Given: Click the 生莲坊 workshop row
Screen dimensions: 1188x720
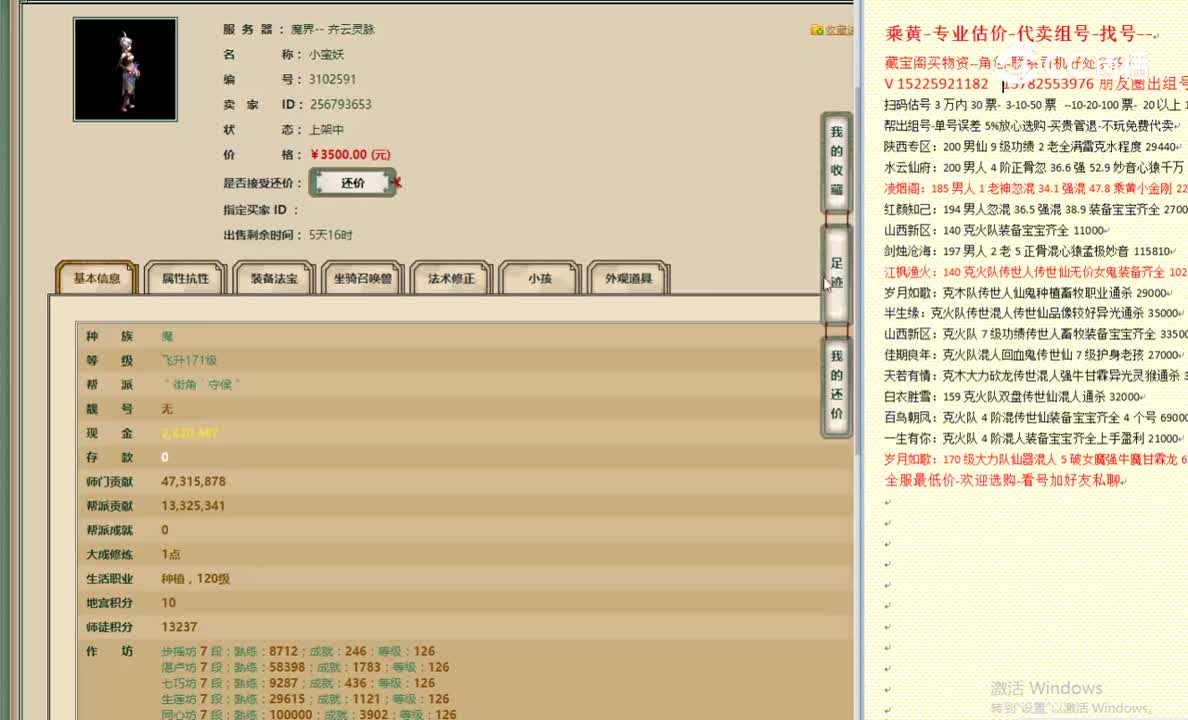Looking at the screenshot, I should pos(305,699).
